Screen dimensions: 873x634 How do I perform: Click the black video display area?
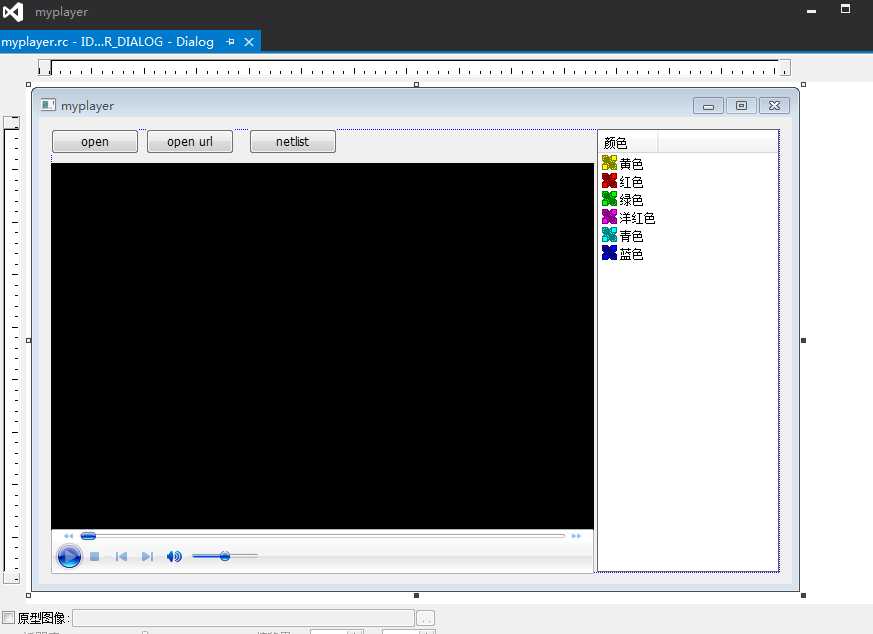322,346
